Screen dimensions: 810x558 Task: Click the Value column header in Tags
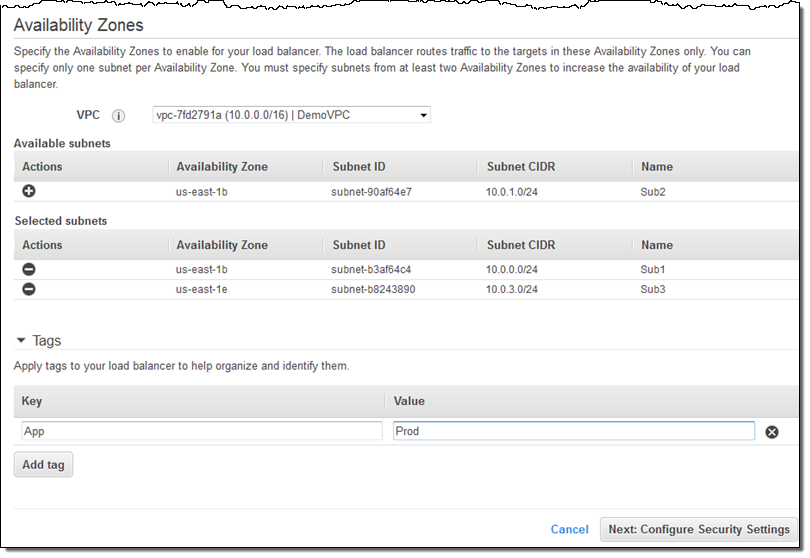(409, 401)
